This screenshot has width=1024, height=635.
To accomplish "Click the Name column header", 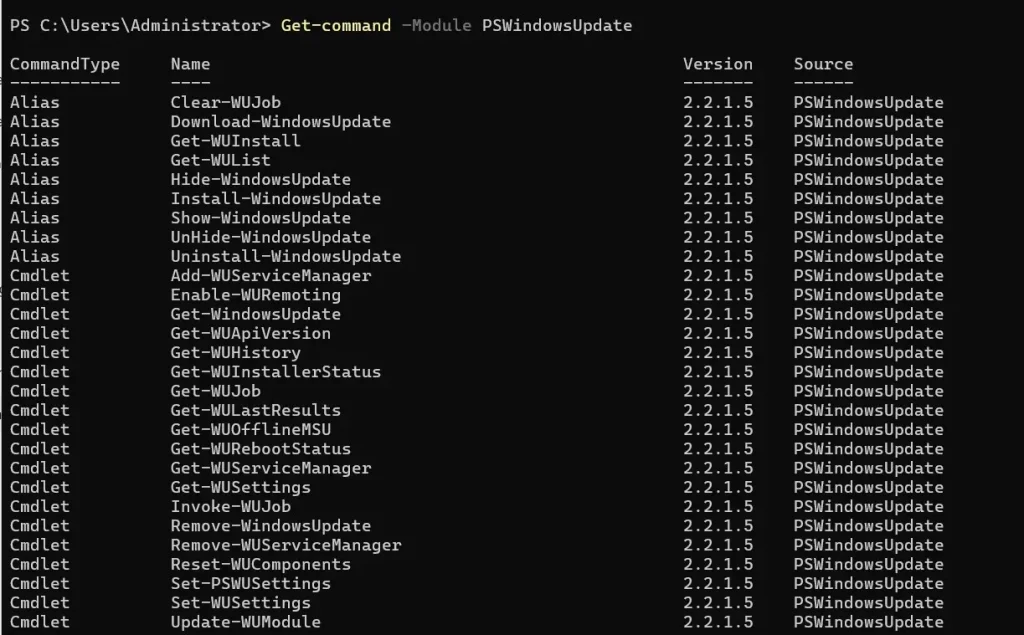I will (190, 64).
